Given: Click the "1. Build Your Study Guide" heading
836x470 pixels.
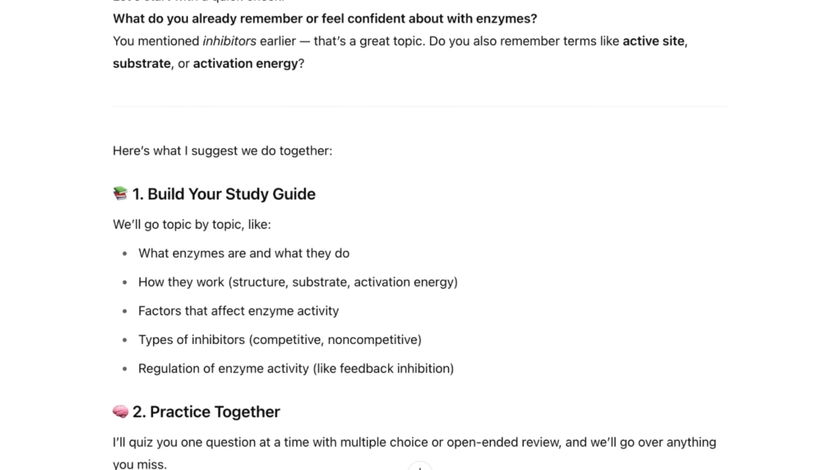Looking at the screenshot, I should (x=223, y=194).
